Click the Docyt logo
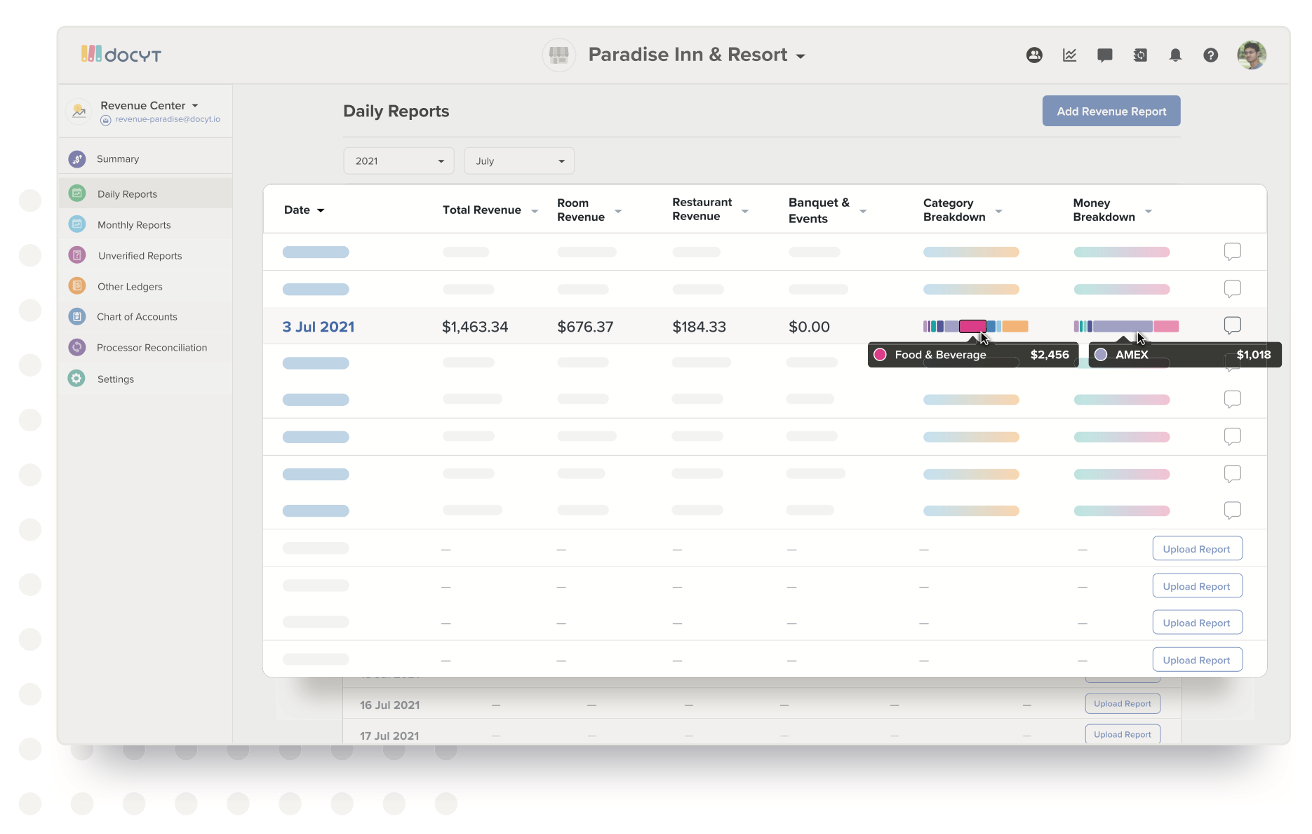 pyautogui.click(x=121, y=54)
